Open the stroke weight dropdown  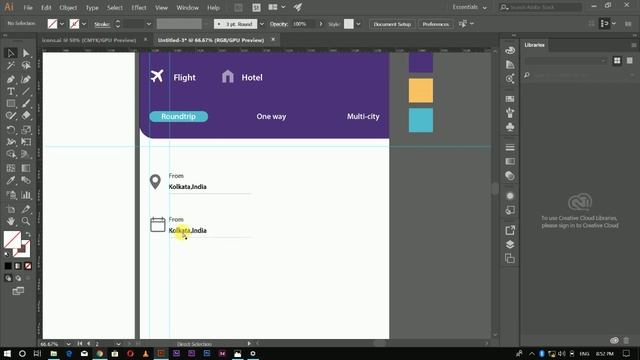[149, 24]
